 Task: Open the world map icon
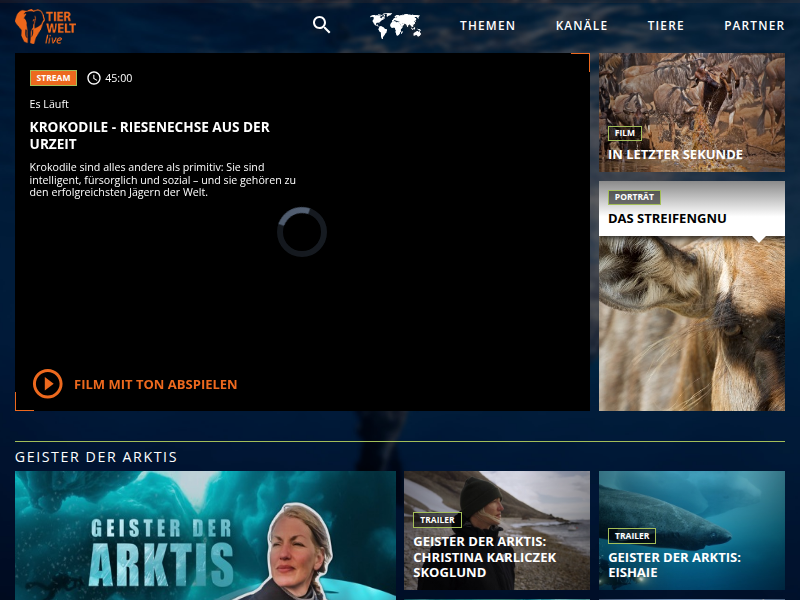[395, 26]
